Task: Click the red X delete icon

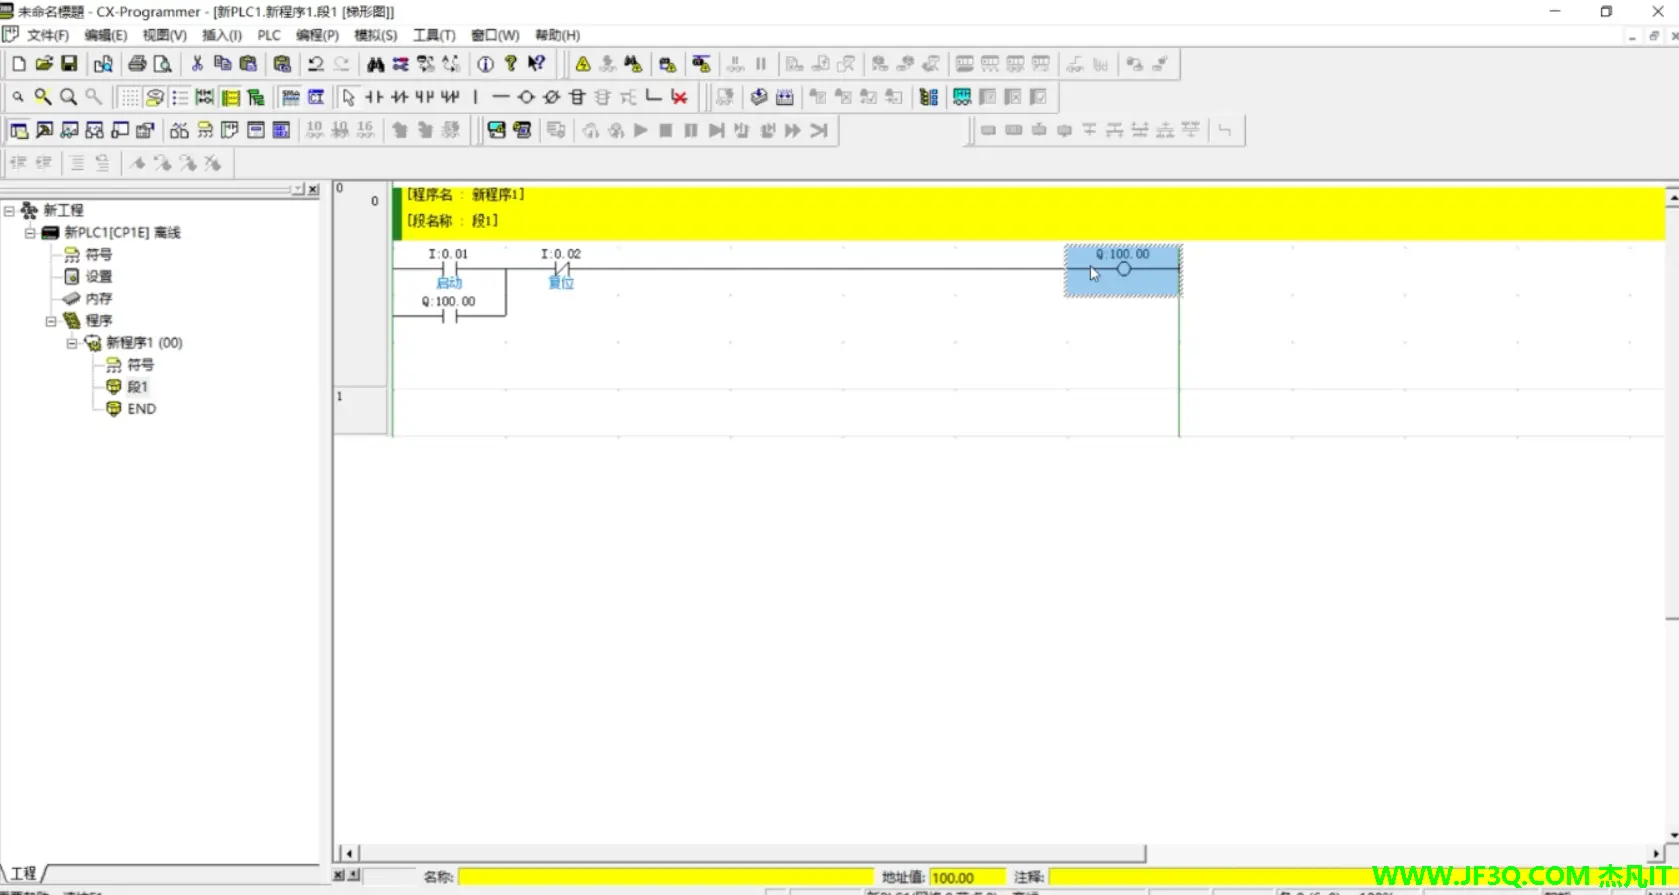Action: click(x=679, y=97)
